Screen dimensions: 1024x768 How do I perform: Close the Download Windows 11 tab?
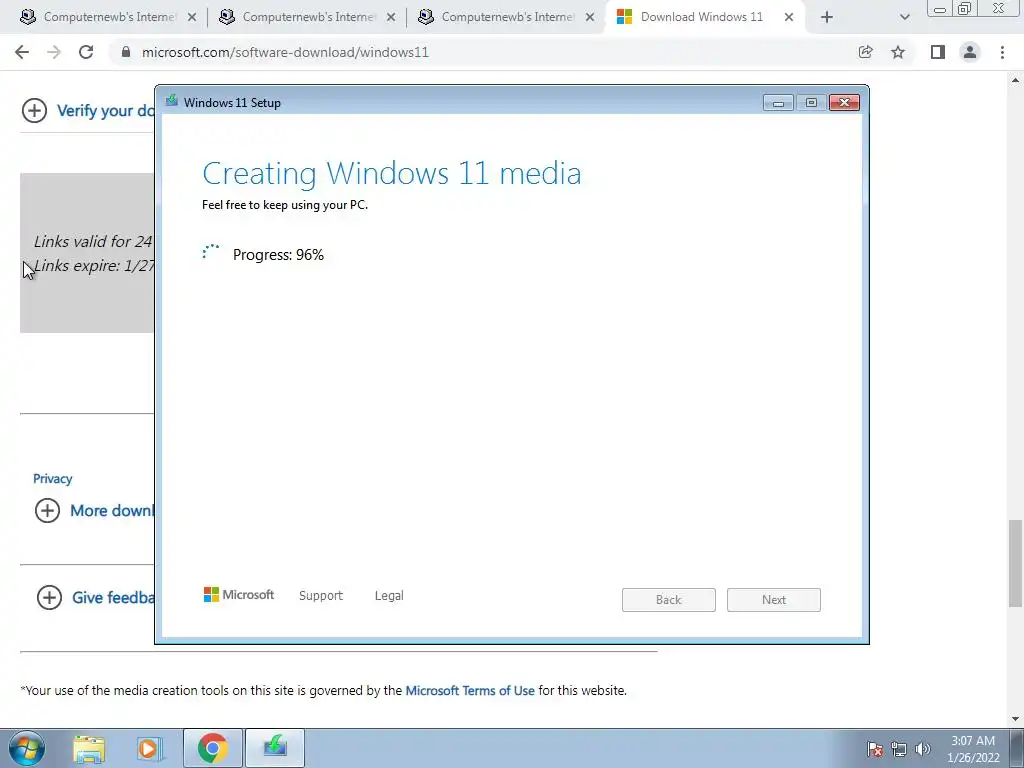(789, 18)
